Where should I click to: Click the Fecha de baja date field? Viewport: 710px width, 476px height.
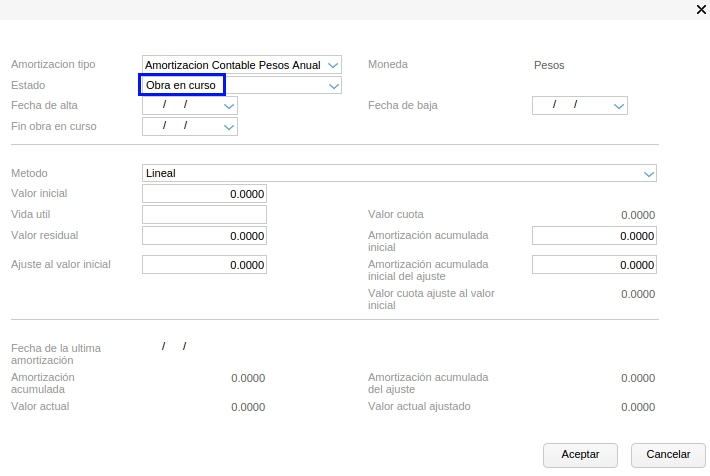pyautogui.click(x=571, y=106)
